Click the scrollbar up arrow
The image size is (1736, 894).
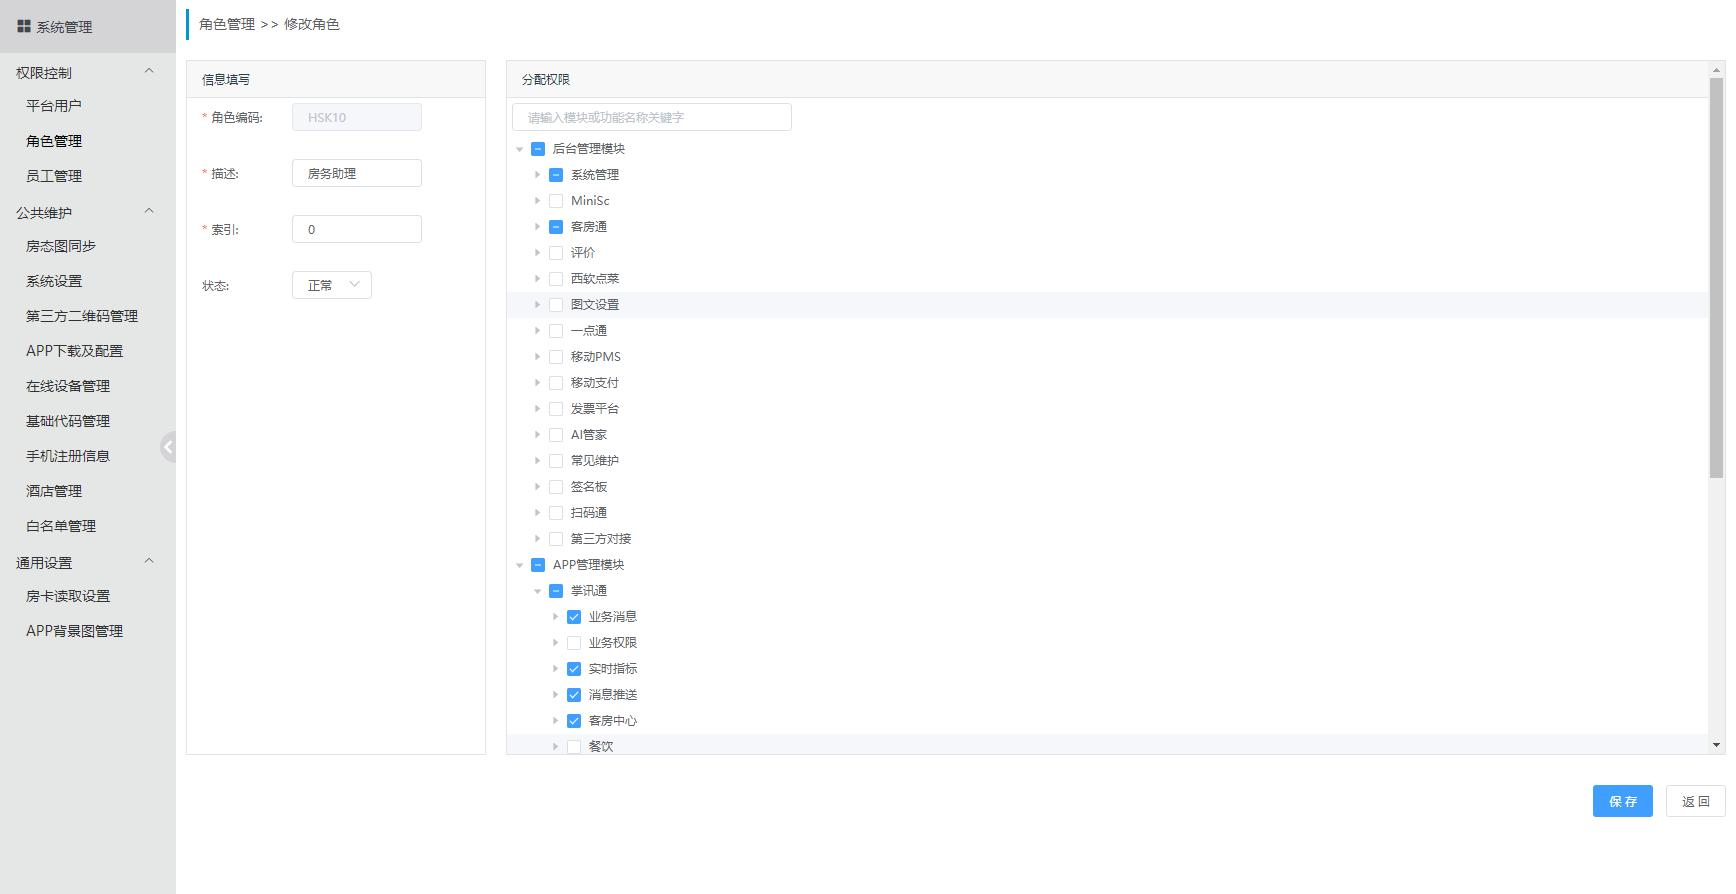tap(1717, 69)
